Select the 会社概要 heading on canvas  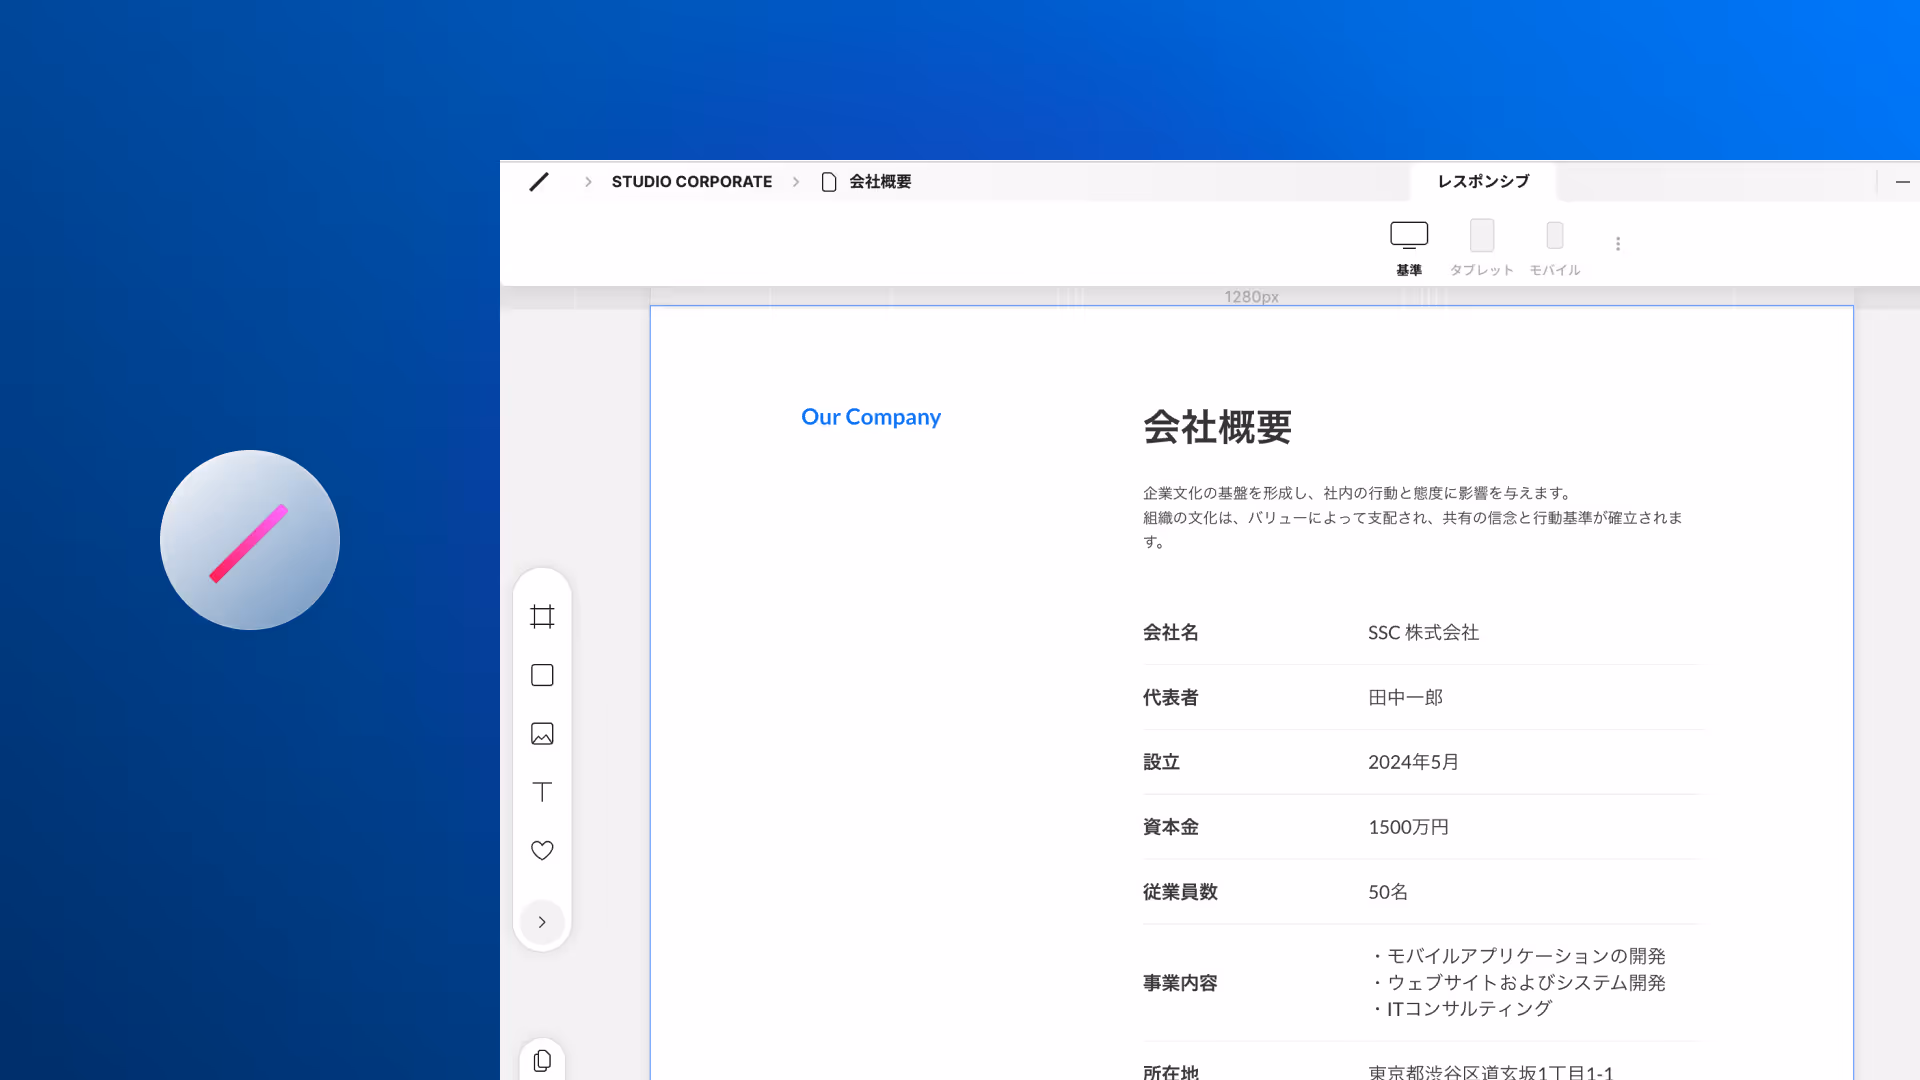pos(1217,428)
